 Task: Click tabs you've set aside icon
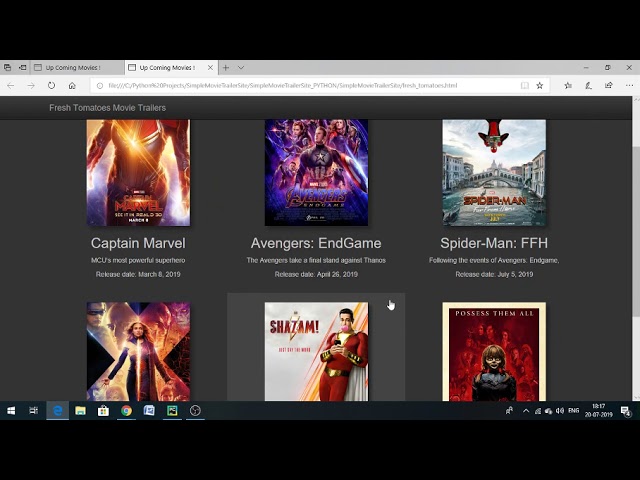click(x=7, y=67)
